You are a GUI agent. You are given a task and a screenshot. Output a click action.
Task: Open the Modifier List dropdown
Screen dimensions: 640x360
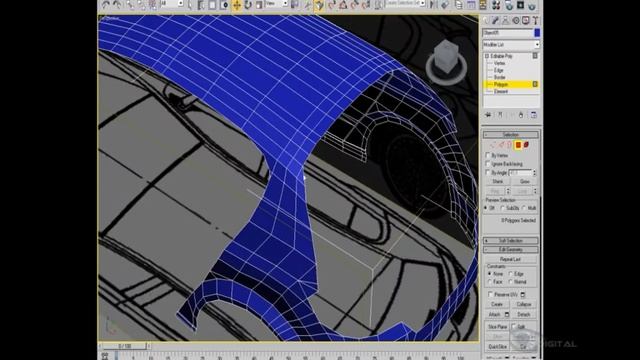[511, 44]
